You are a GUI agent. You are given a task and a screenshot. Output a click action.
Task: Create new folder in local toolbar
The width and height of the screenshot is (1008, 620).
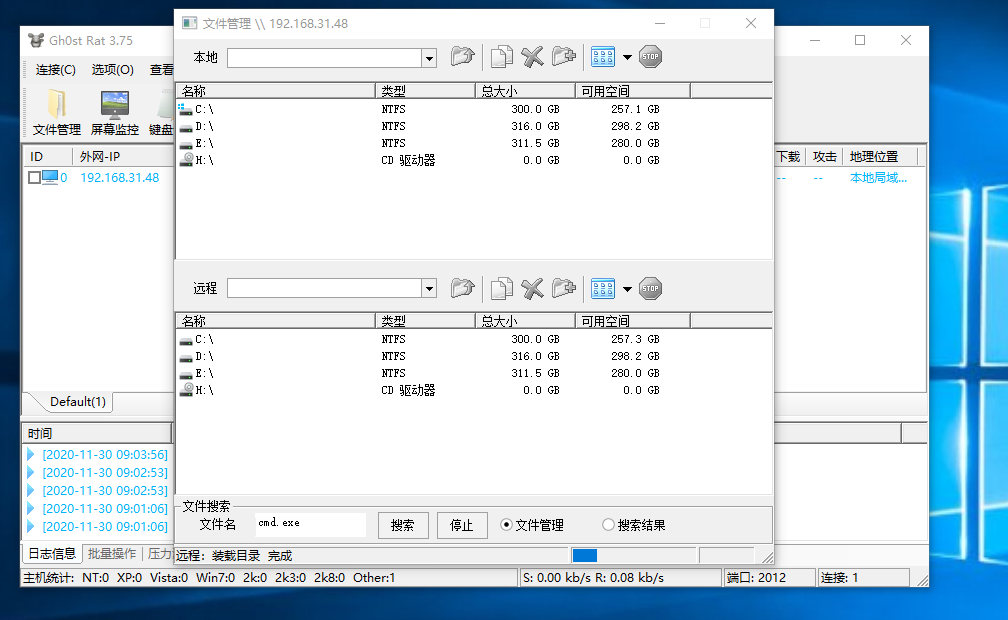coord(564,57)
